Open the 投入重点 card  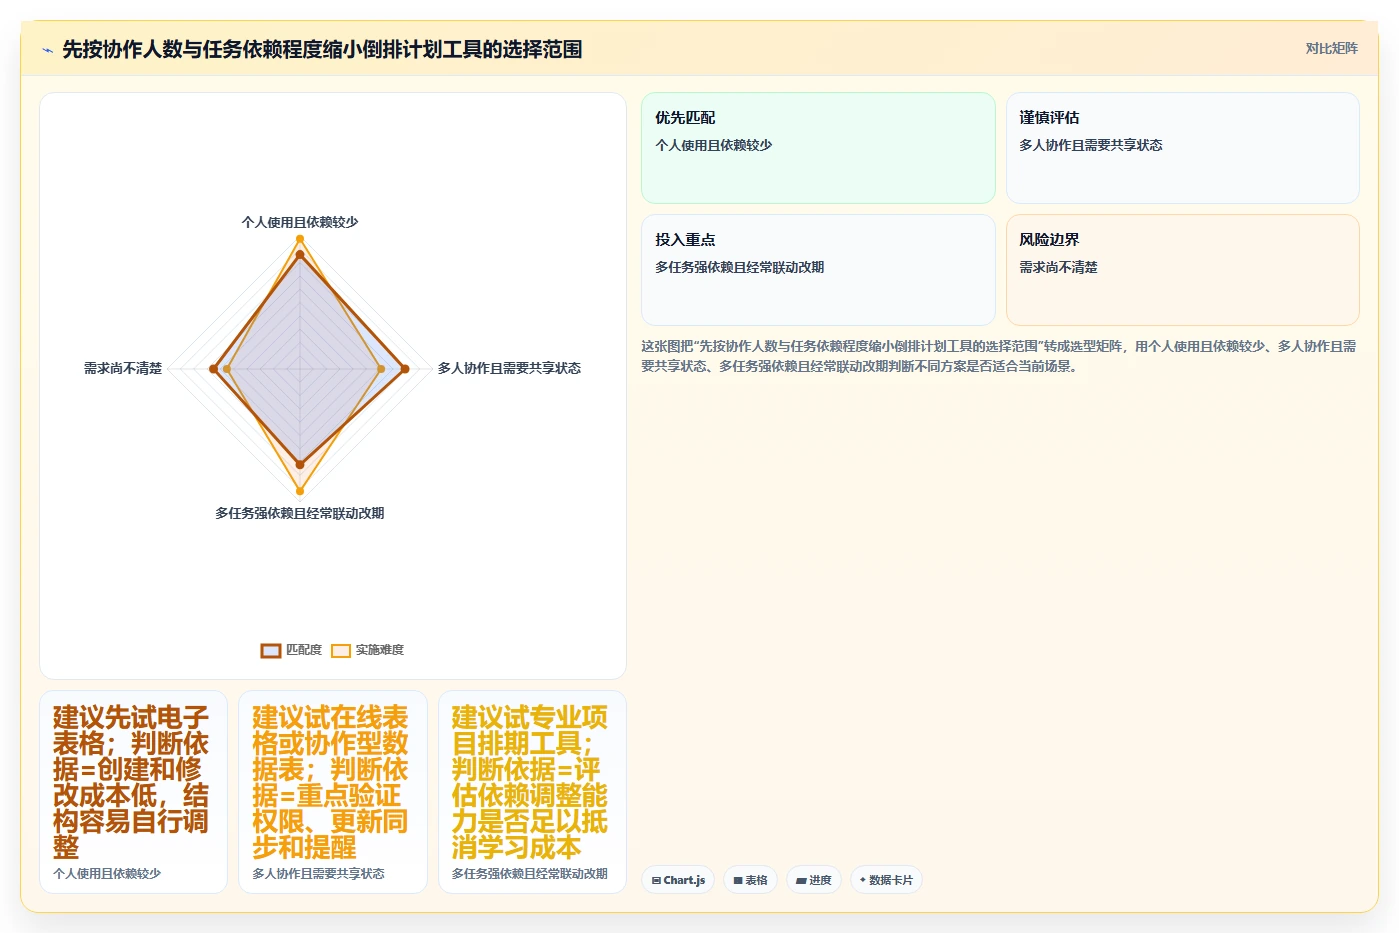pyautogui.click(x=818, y=270)
